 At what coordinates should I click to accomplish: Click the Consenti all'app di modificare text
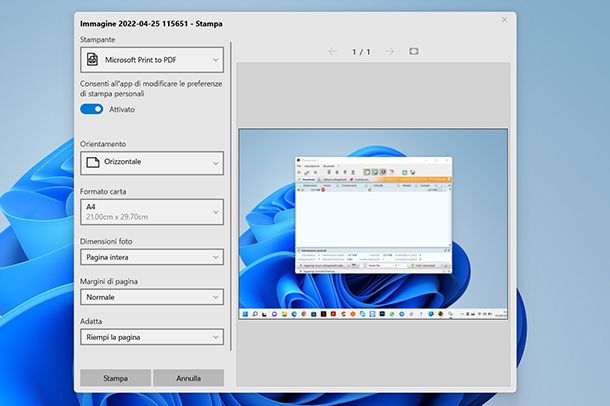[151, 89]
